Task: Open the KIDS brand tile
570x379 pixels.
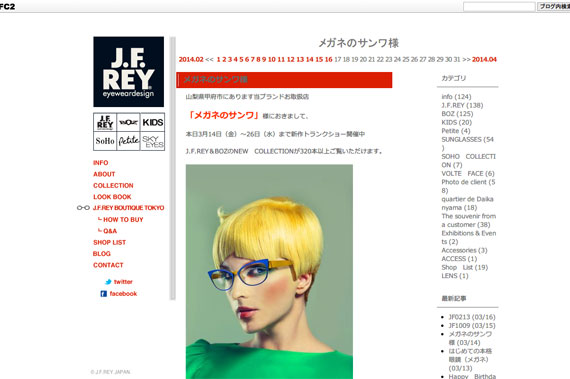Action: pos(153,122)
